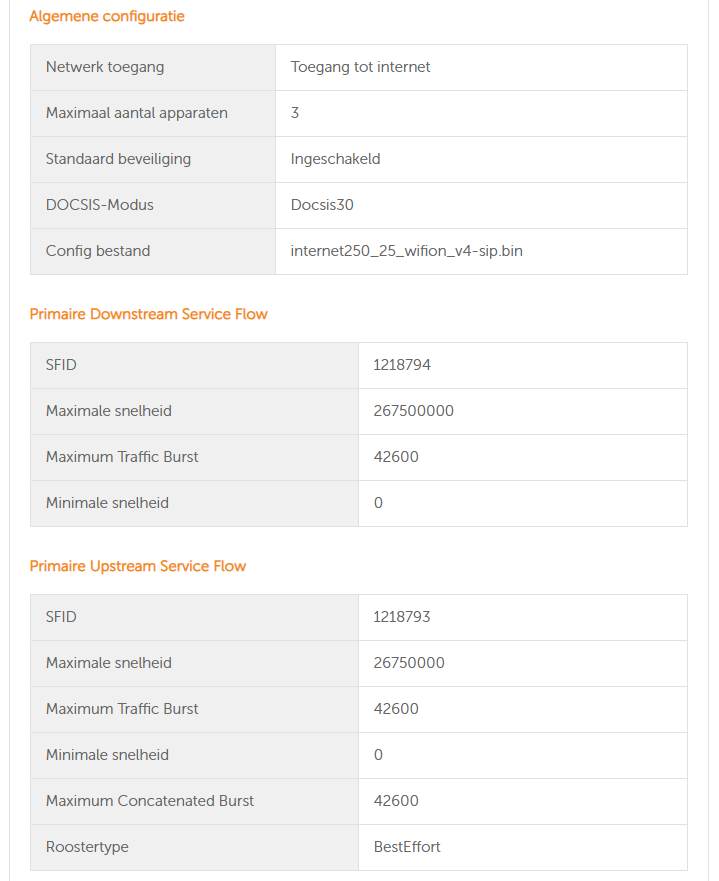
Task: Click the Primaire Upstream Service Flow heading
Action: (x=138, y=566)
